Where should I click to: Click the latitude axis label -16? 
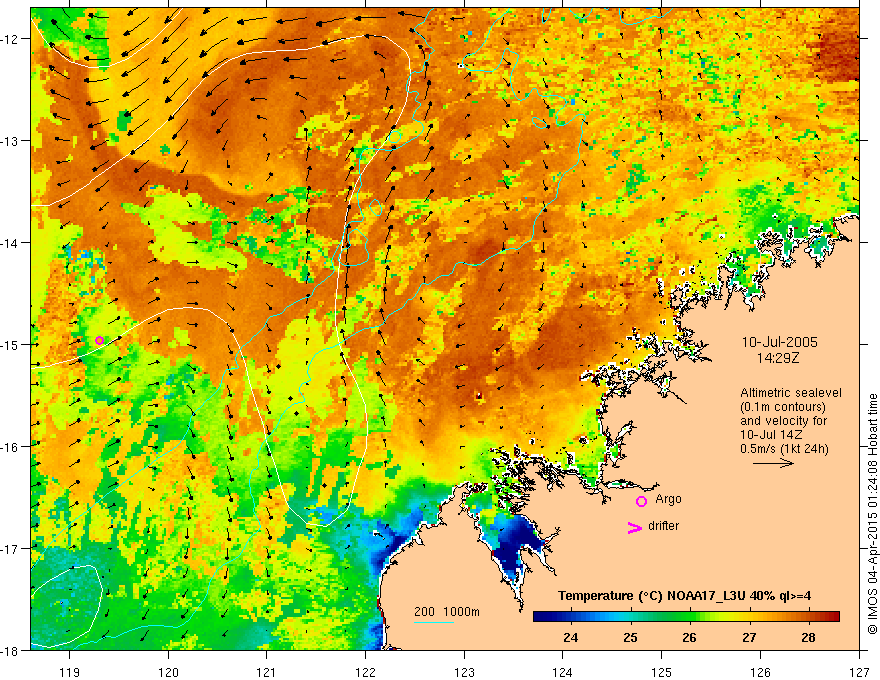tap(10, 447)
